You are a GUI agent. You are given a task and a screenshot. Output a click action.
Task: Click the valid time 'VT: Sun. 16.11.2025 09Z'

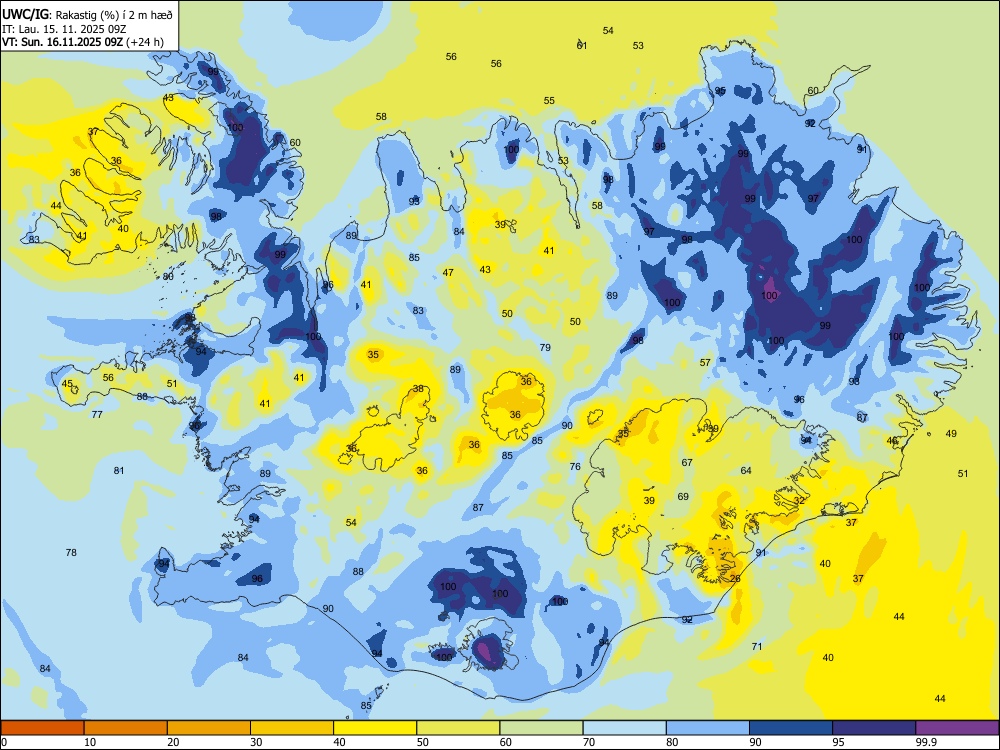pos(63,42)
